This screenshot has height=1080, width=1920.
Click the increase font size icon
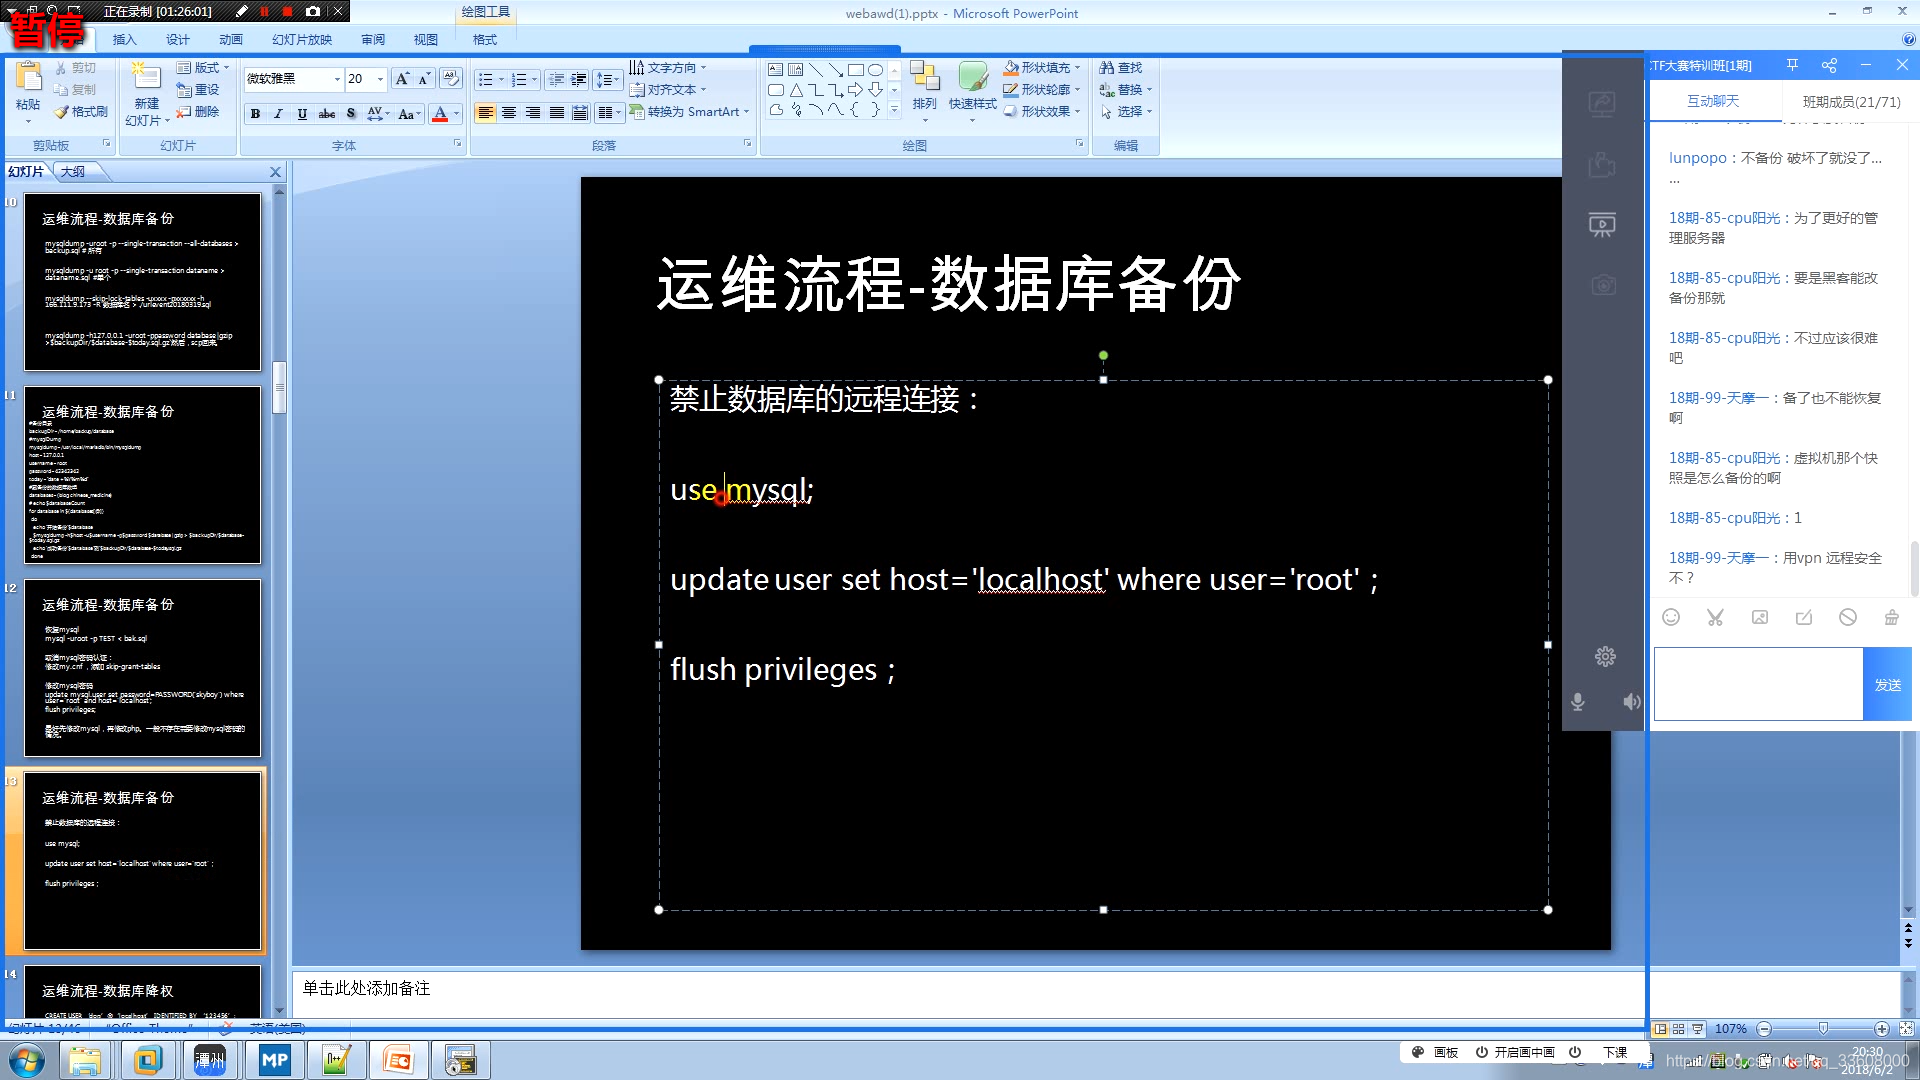coord(401,79)
